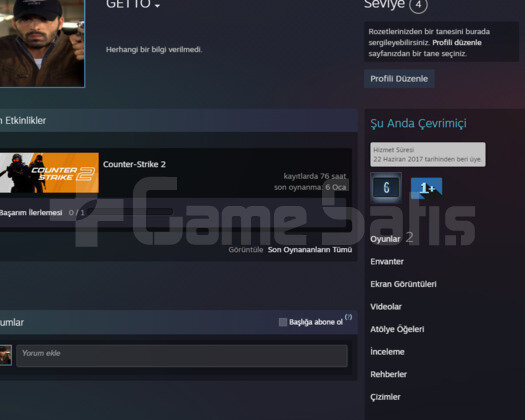Click the small avatar beside comment box
The height and width of the screenshot is (420, 525).
click(6, 355)
